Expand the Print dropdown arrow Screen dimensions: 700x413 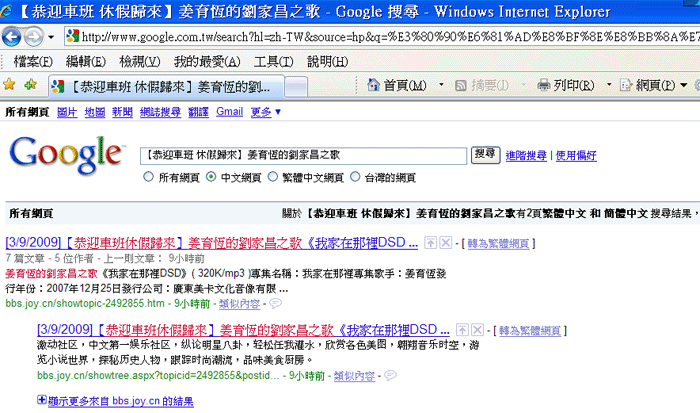pos(608,84)
